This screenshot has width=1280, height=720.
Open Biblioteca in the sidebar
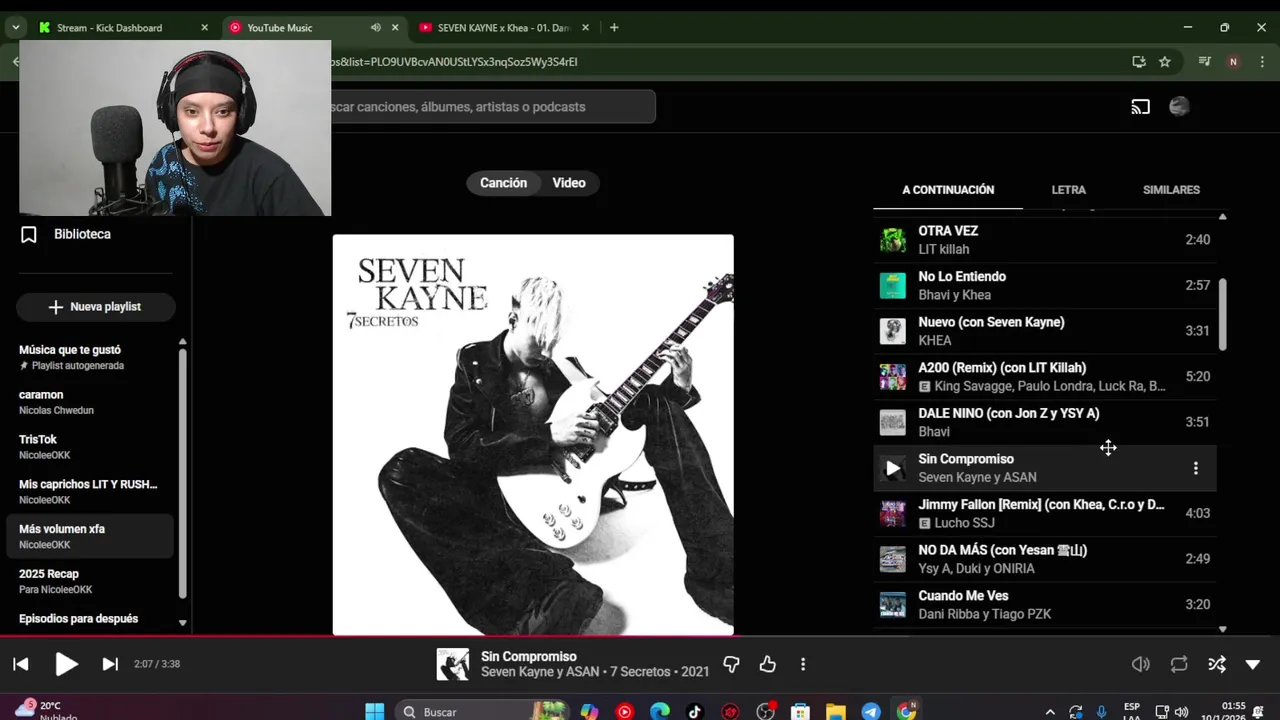[x=82, y=234]
